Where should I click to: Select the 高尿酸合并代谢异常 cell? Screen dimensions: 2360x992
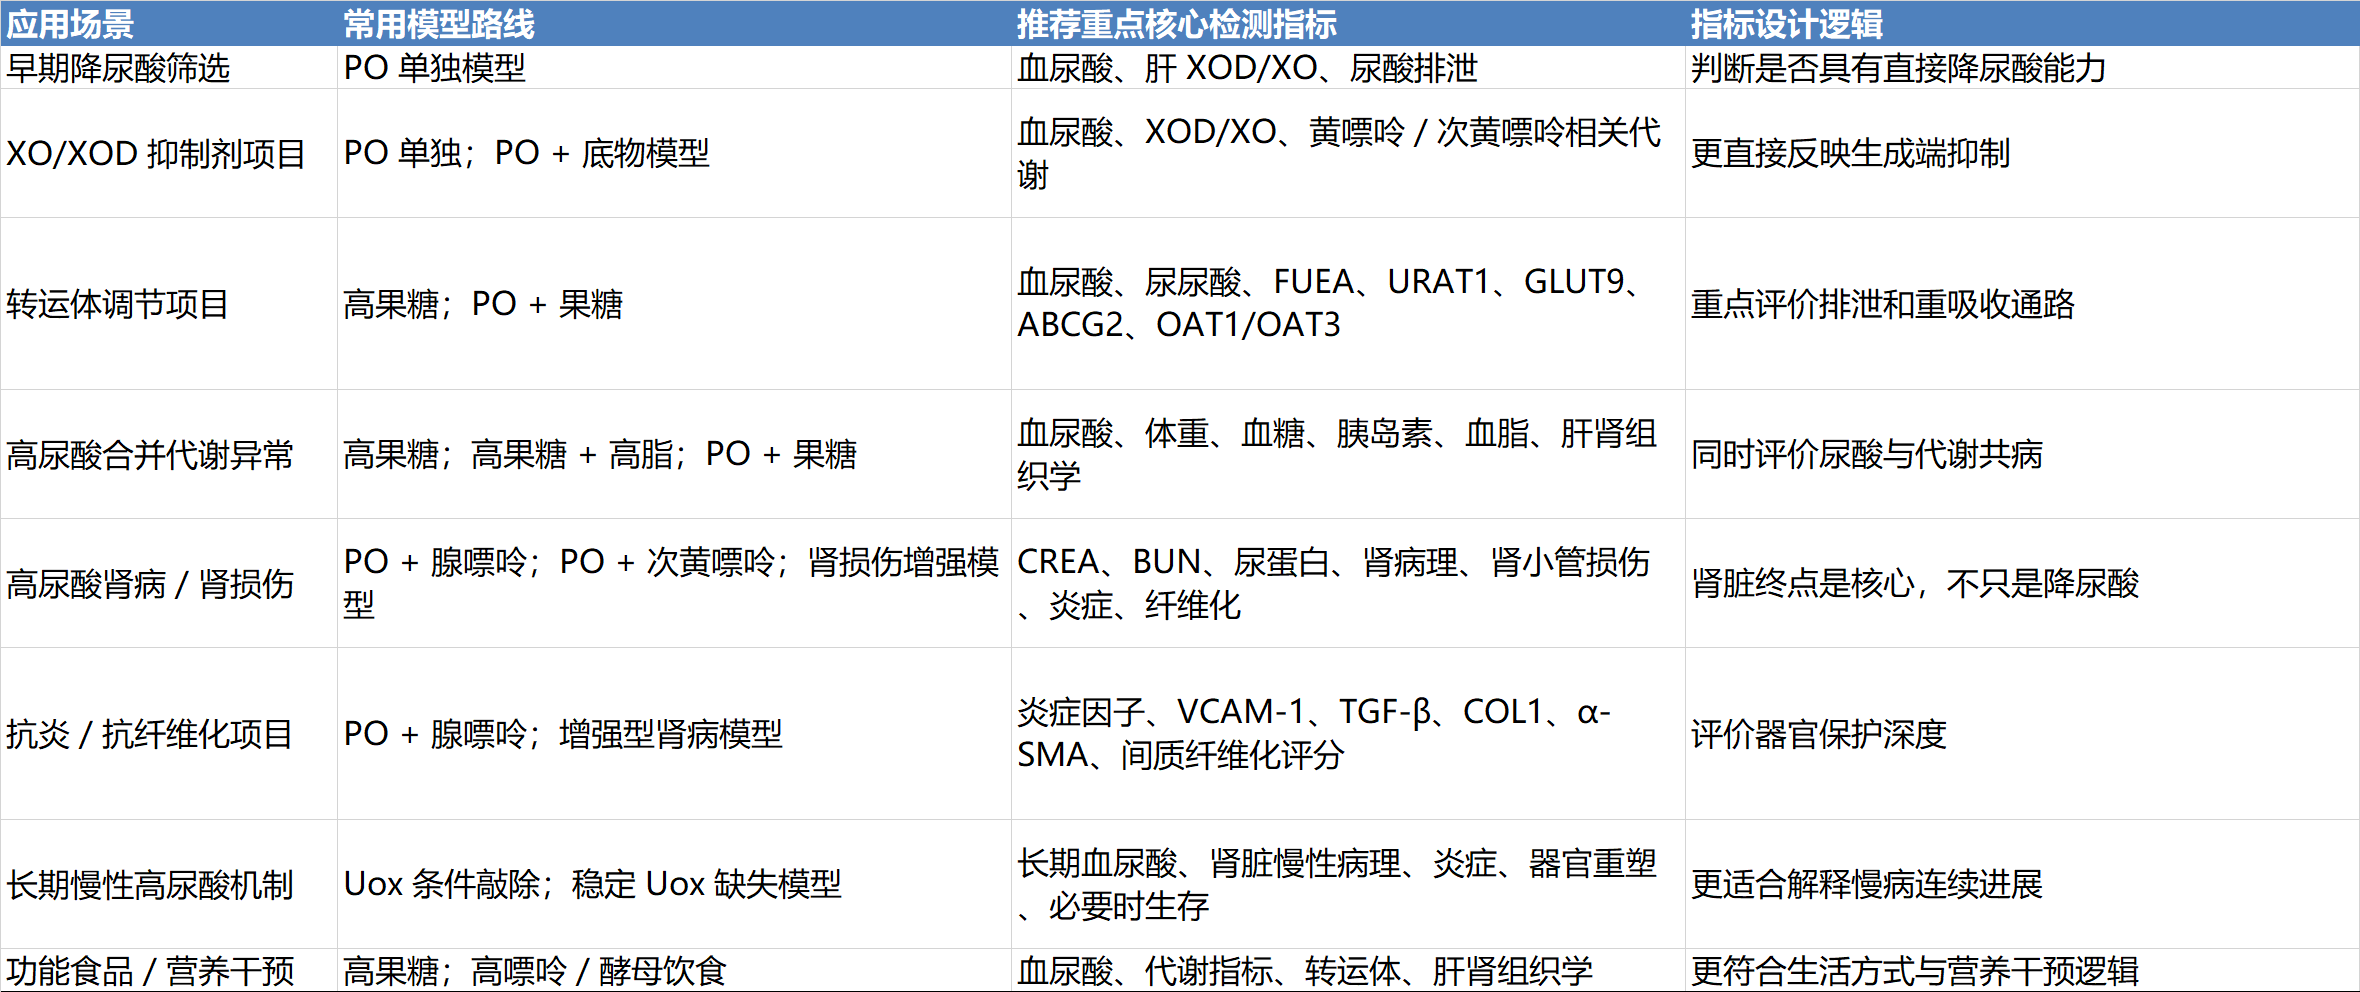(150, 455)
